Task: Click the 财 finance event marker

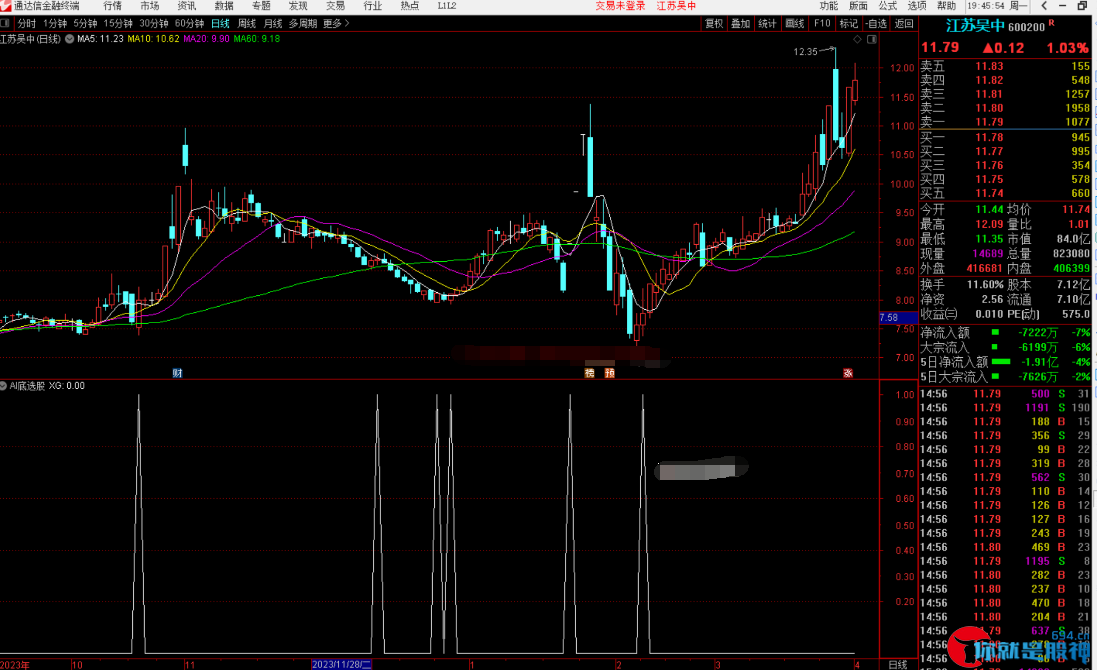Action: [178, 373]
